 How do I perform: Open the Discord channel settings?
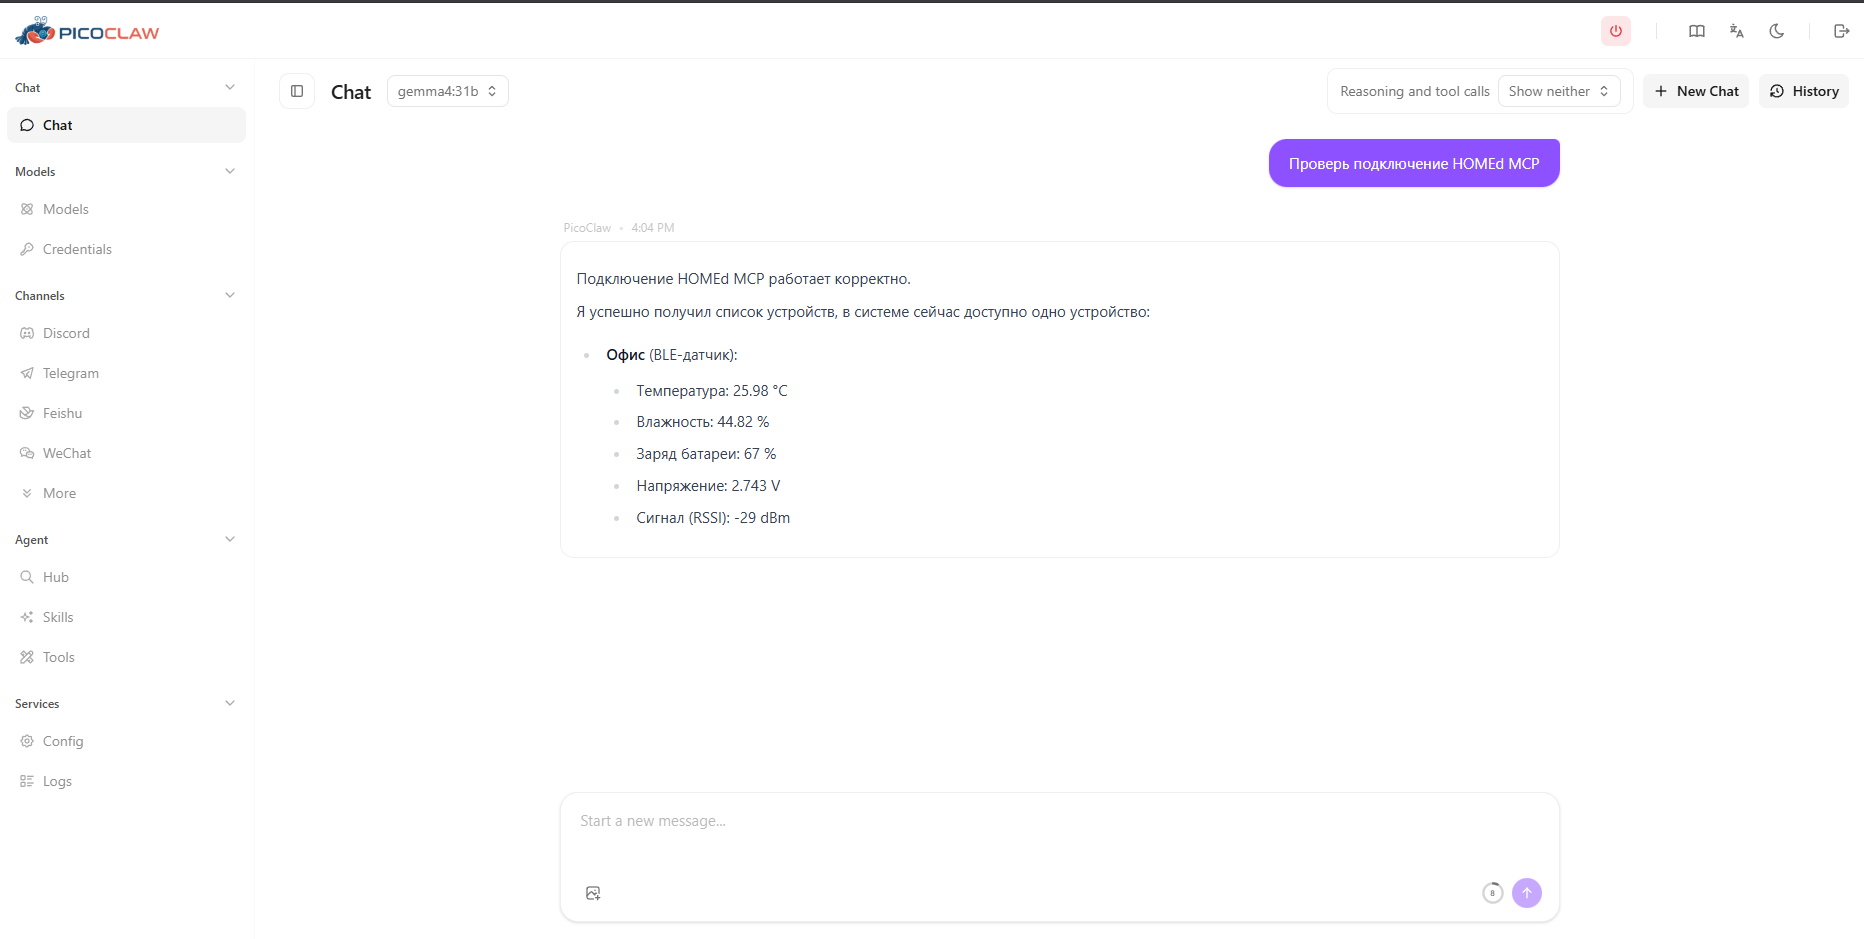point(126,333)
